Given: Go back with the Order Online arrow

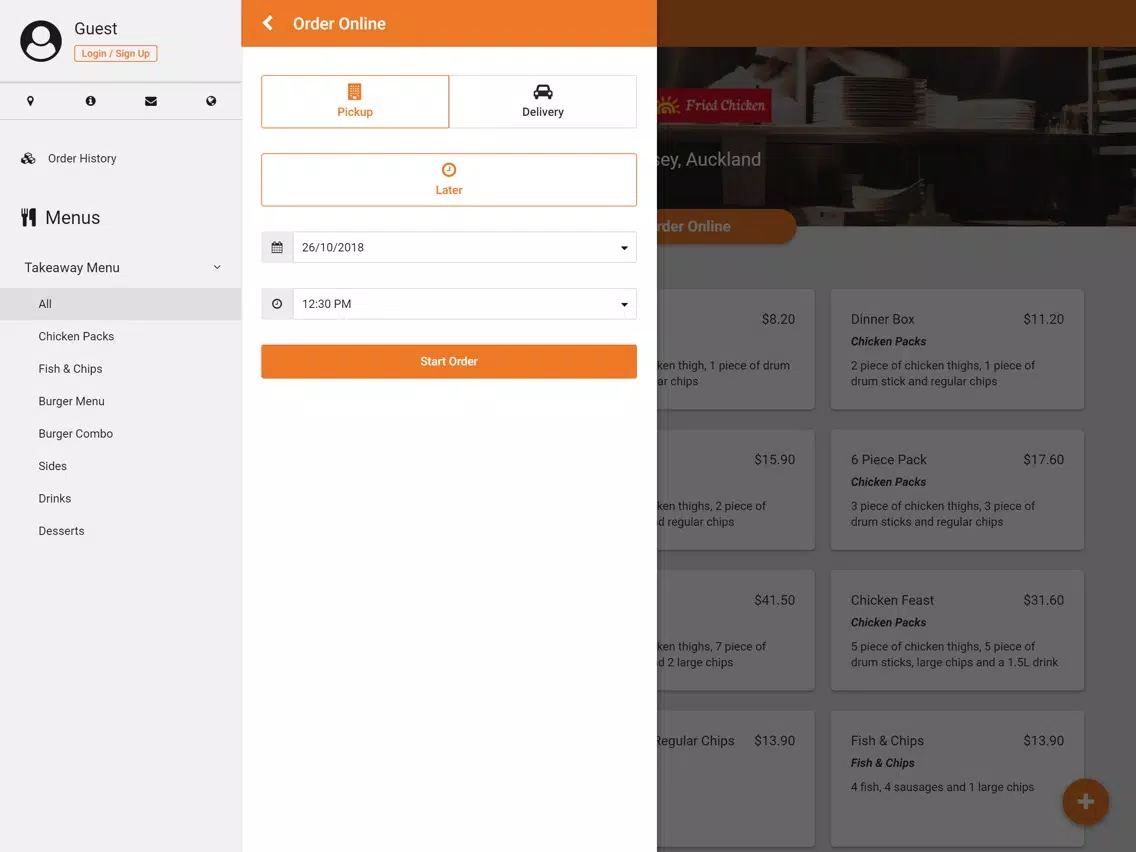Looking at the screenshot, I should coord(268,23).
